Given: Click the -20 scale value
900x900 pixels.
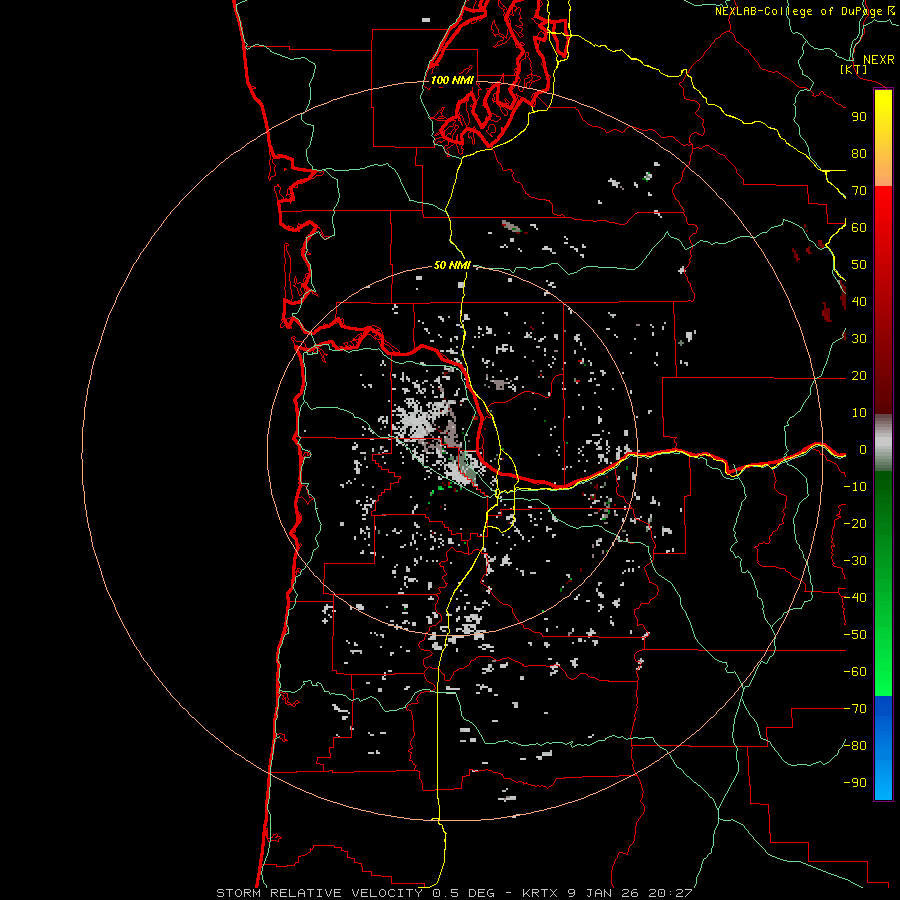Looking at the screenshot, I should coord(855,524).
